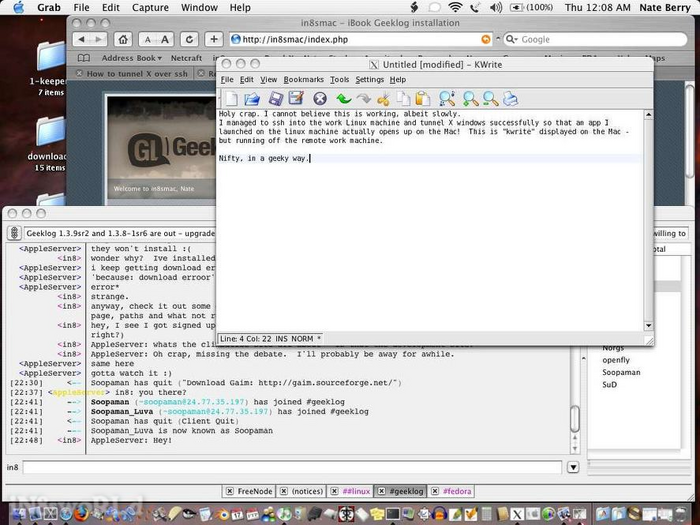Click the Firefox icon in the Dock
This screenshot has width=700, height=525.
(81, 514)
